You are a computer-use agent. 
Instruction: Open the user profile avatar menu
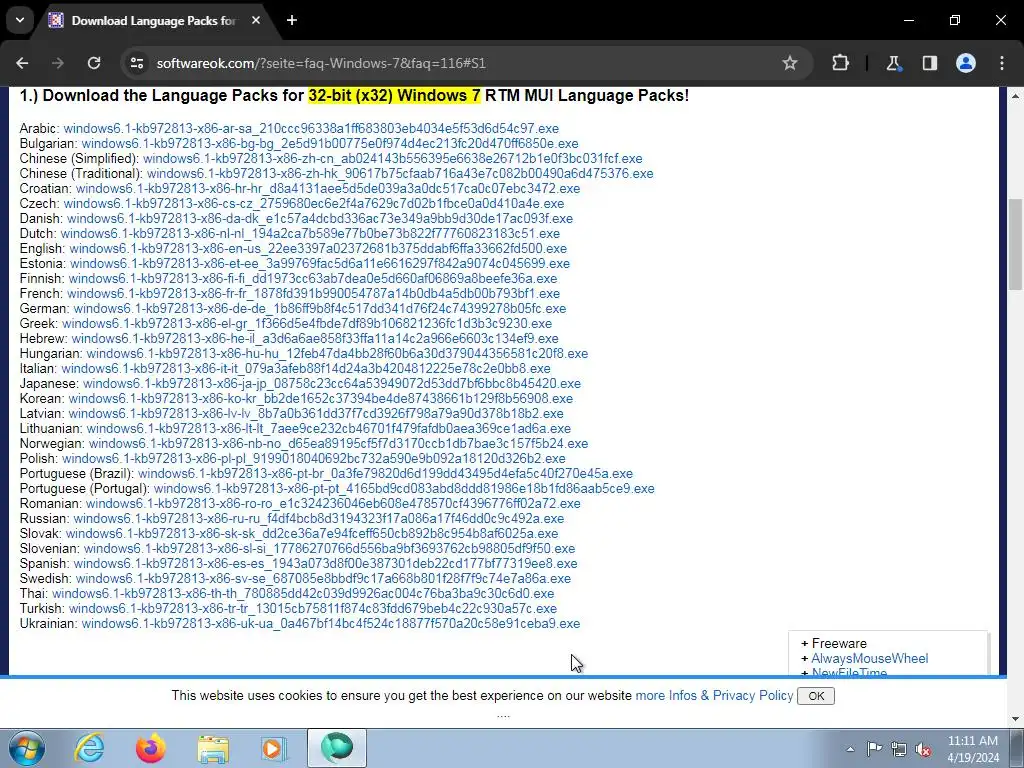[x=966, y=63]
